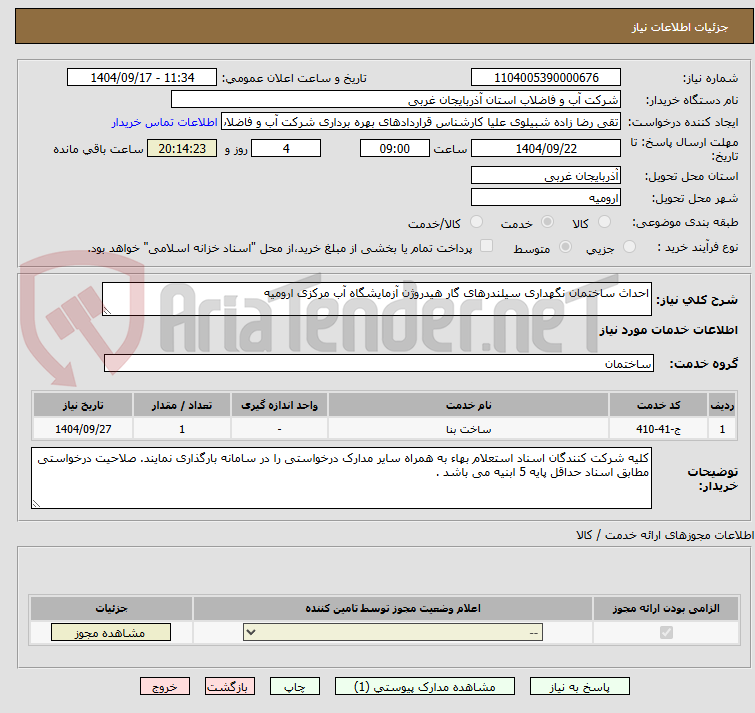Select the خدمت radio button

point(547,222)
